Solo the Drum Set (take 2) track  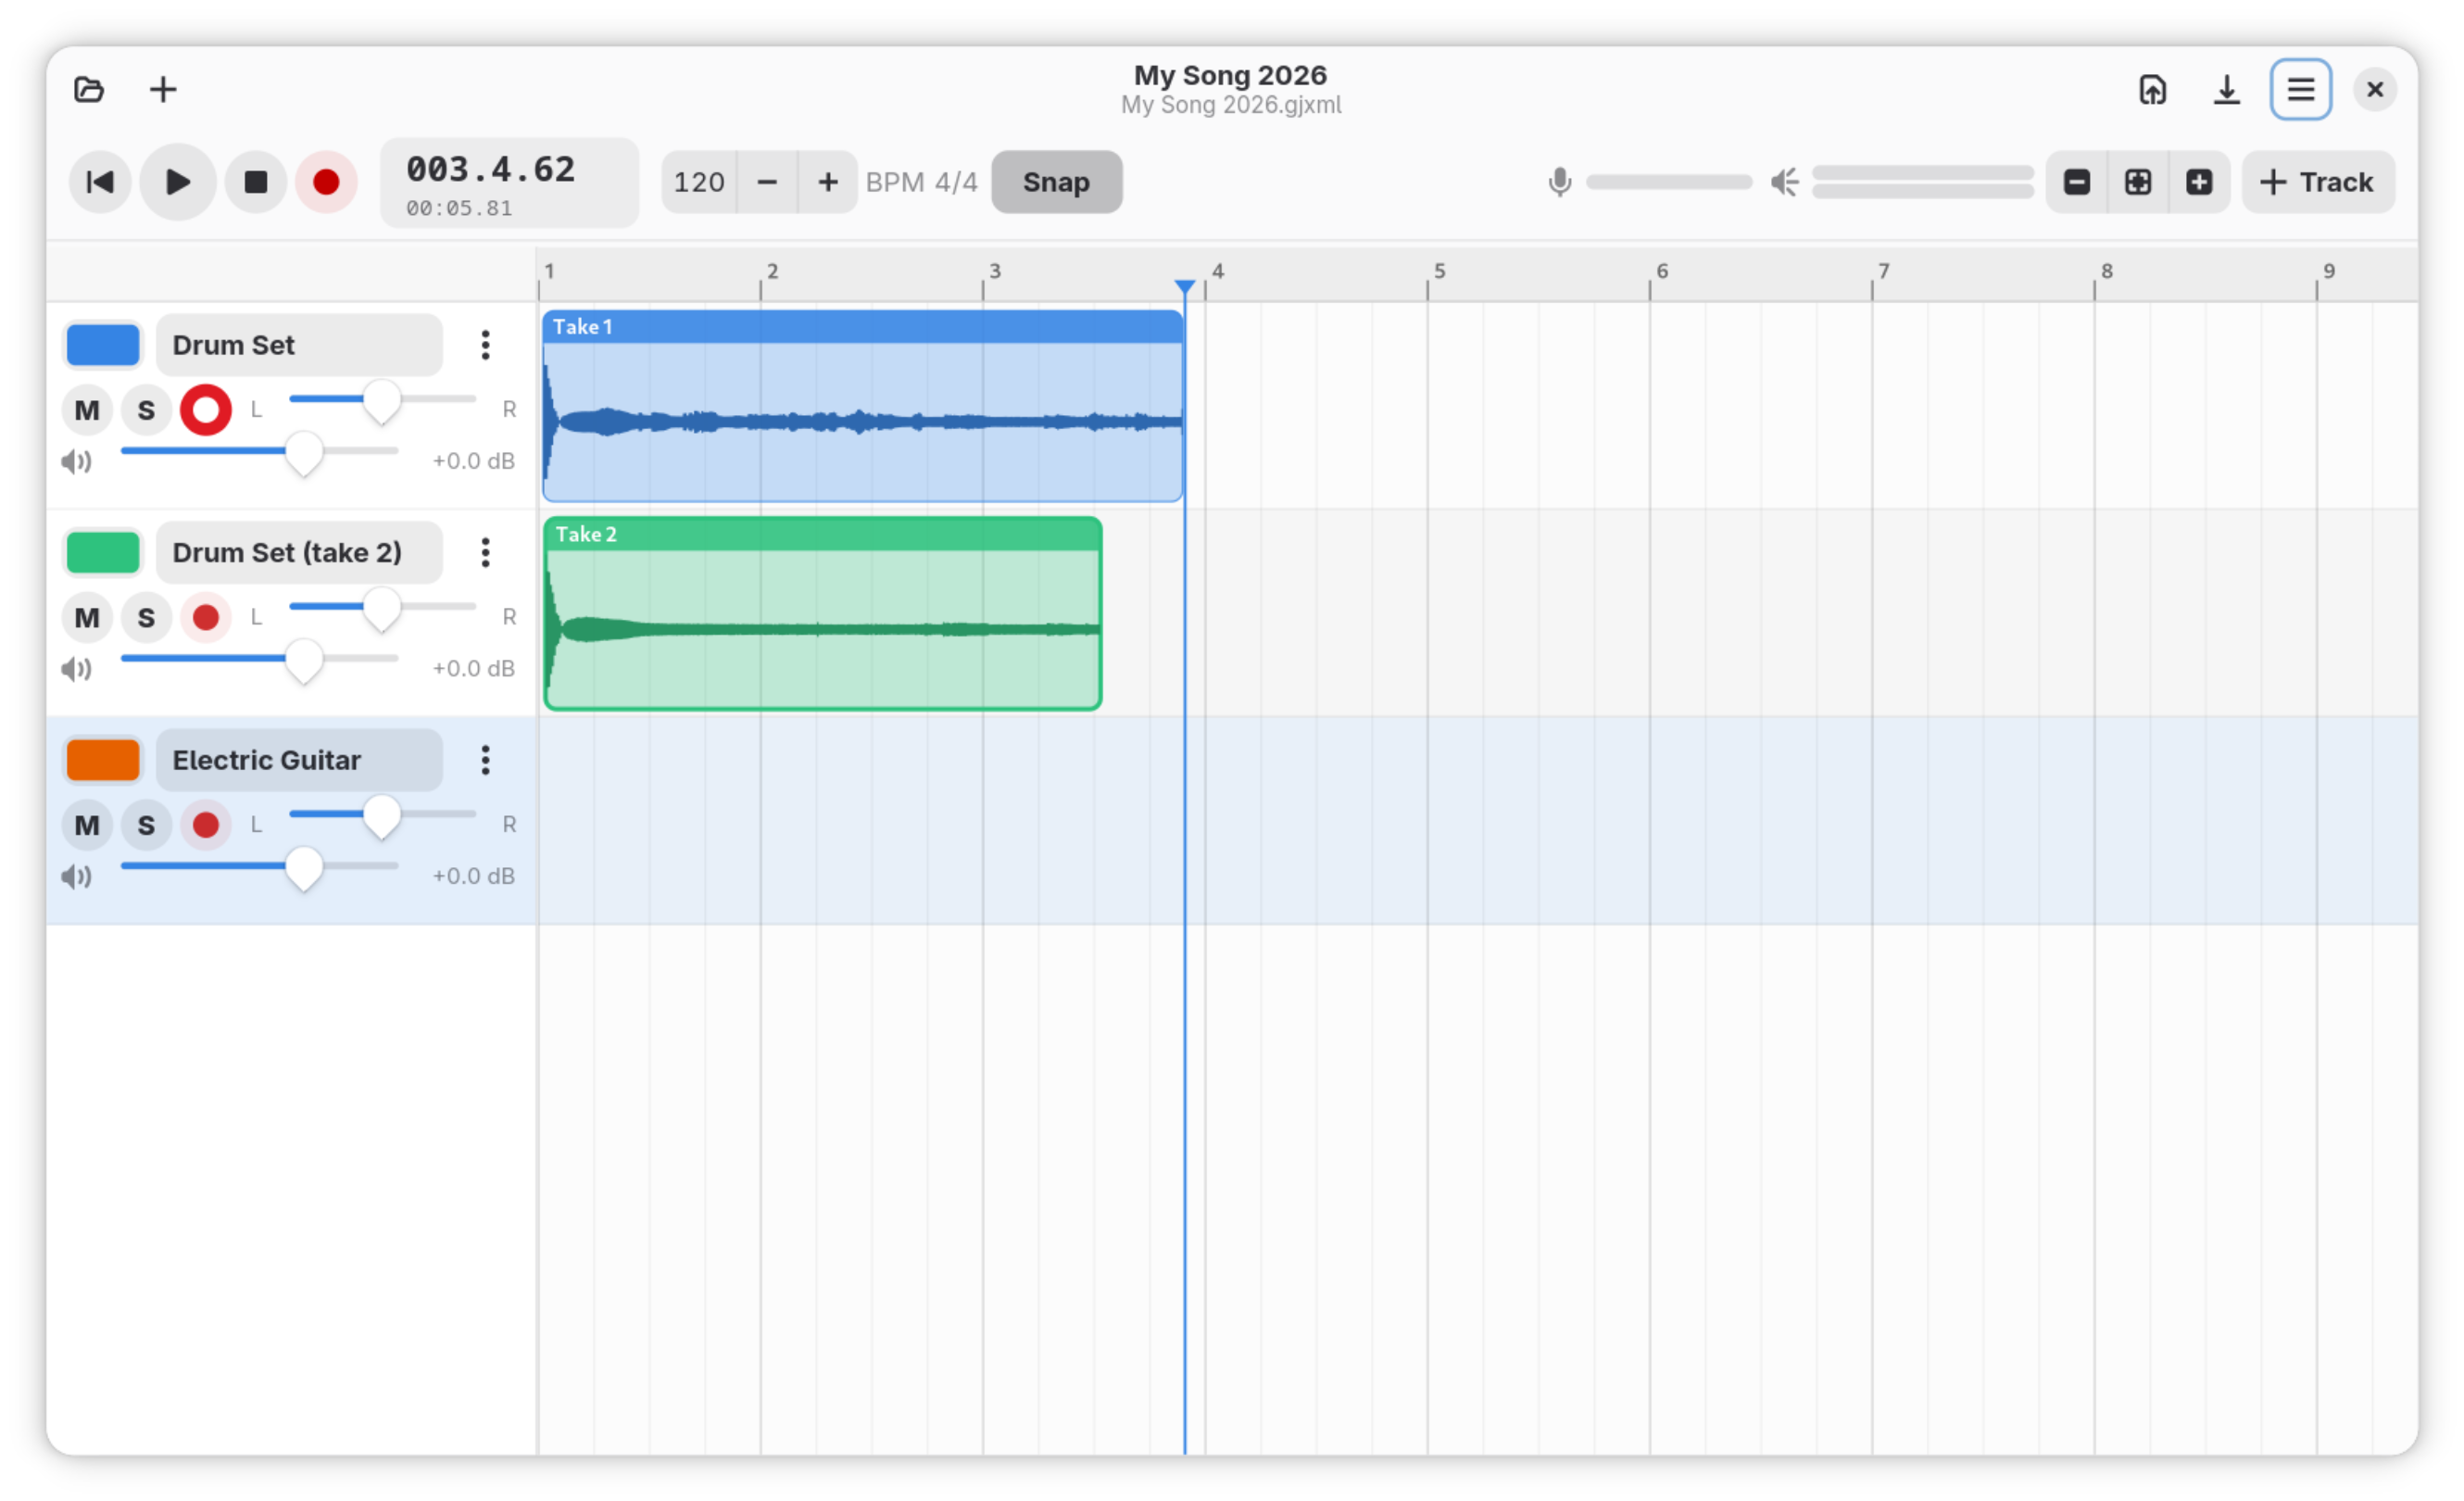[146, 618]
